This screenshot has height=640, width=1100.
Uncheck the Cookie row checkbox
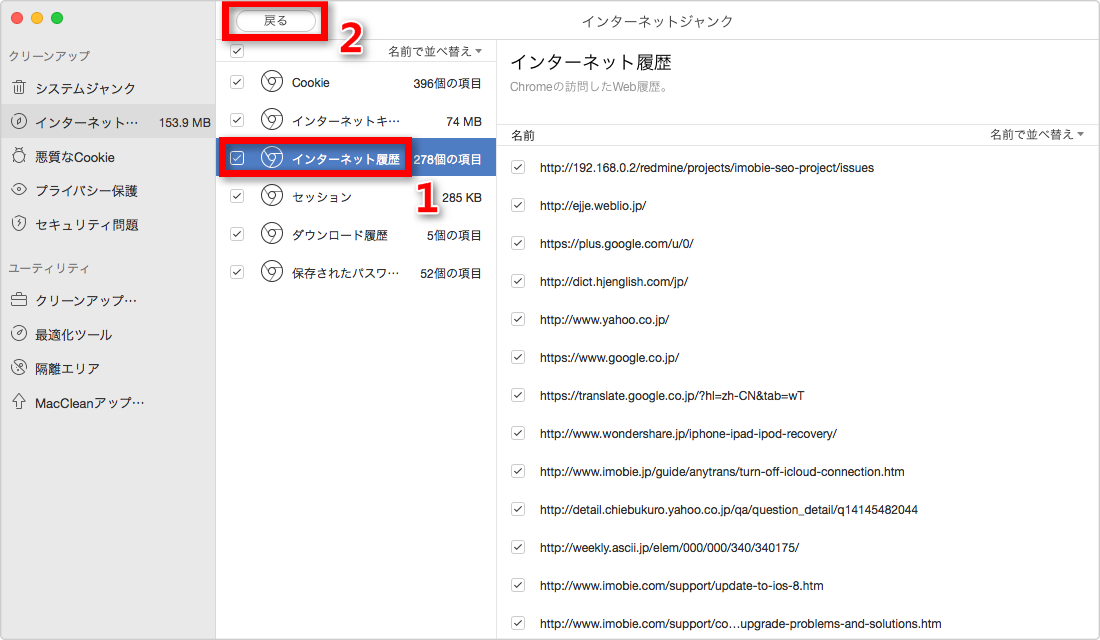pos(237,82)
